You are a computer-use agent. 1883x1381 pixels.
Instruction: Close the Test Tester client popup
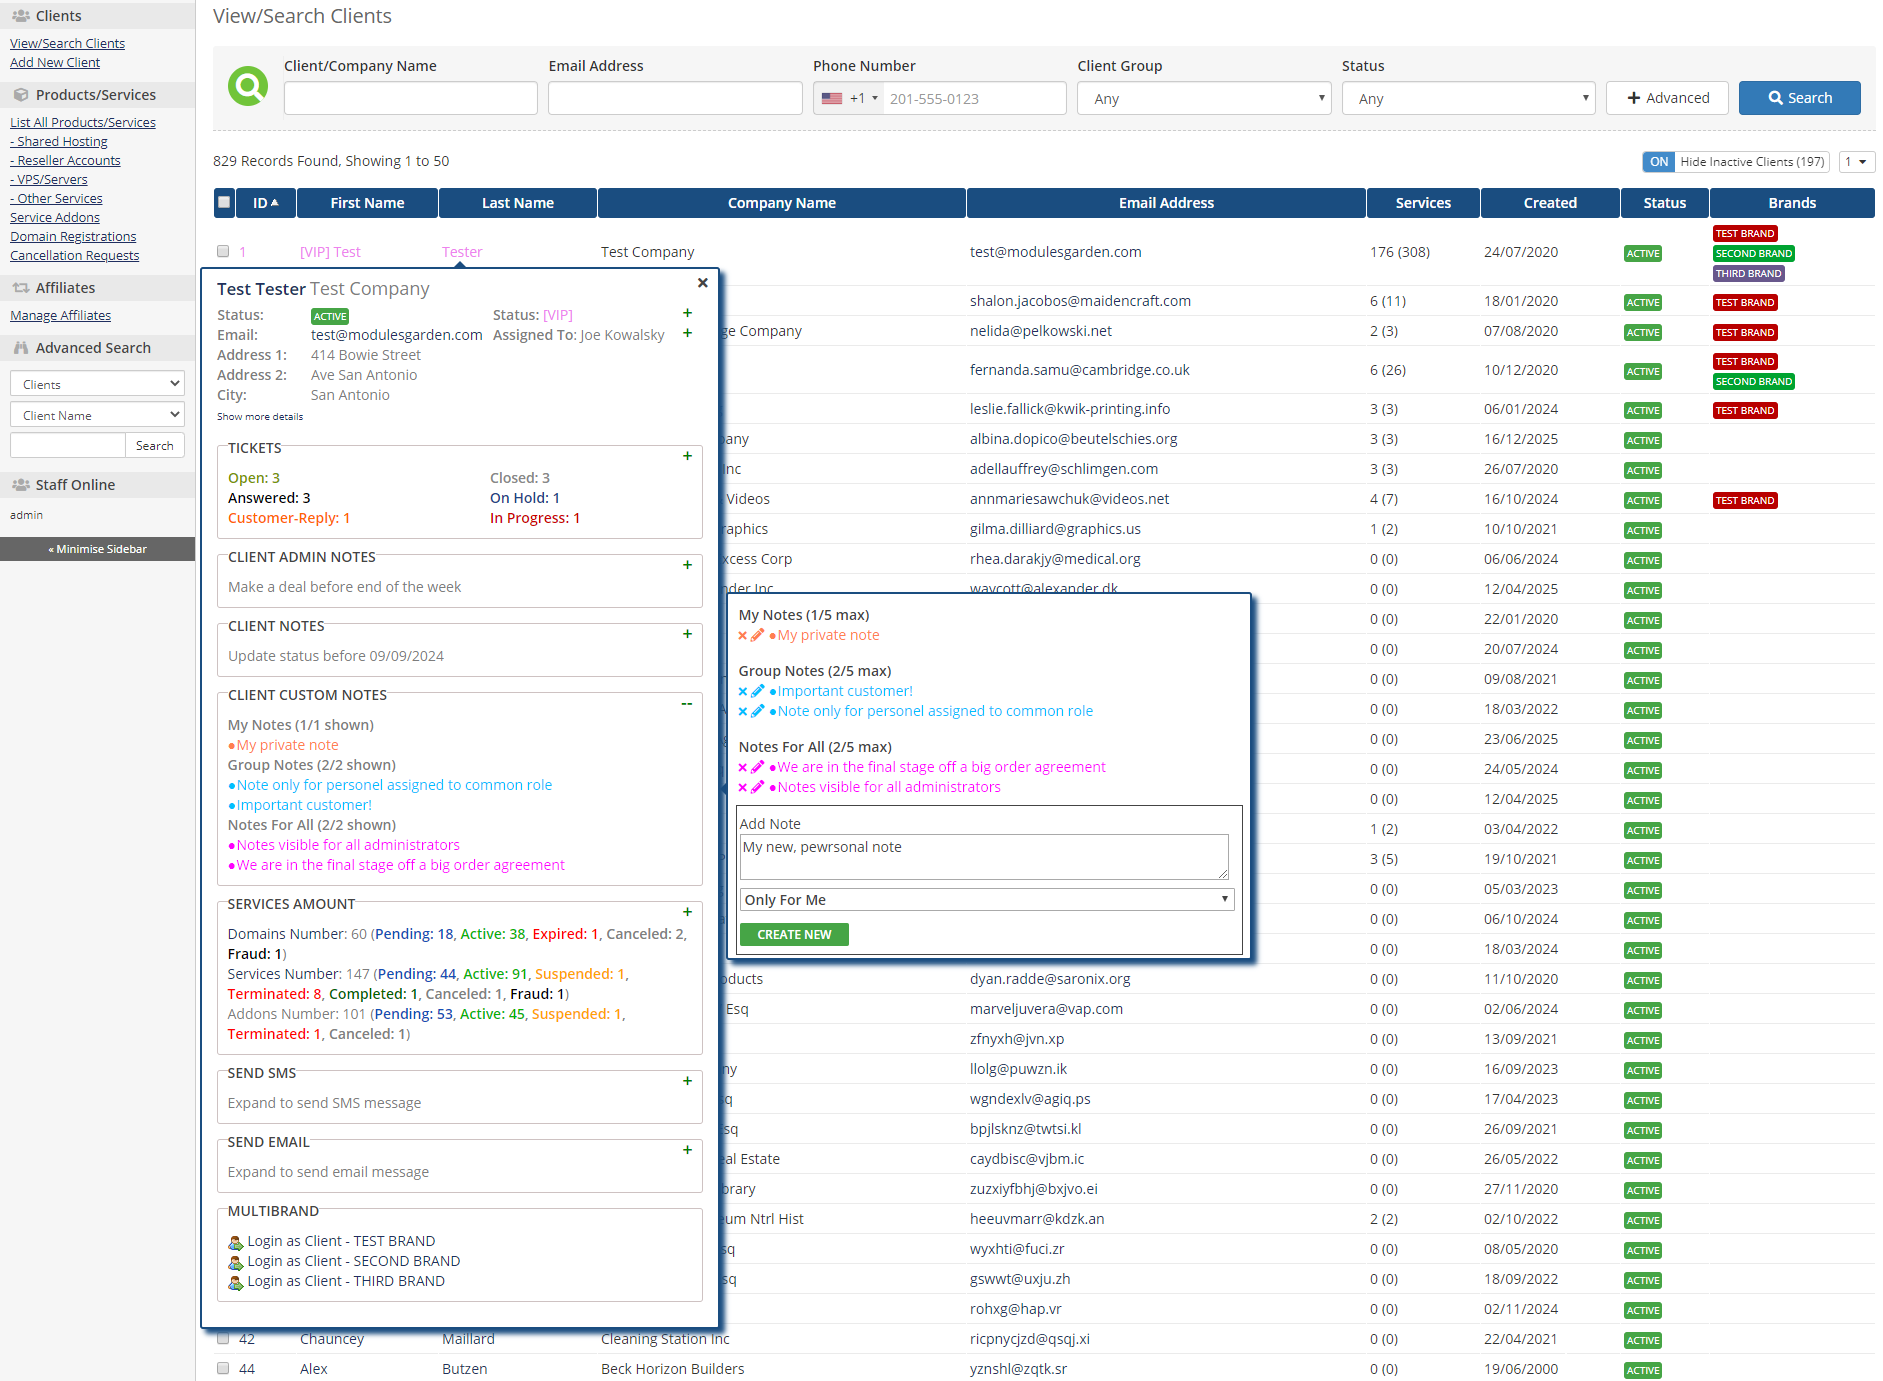(x=703, y=283)
